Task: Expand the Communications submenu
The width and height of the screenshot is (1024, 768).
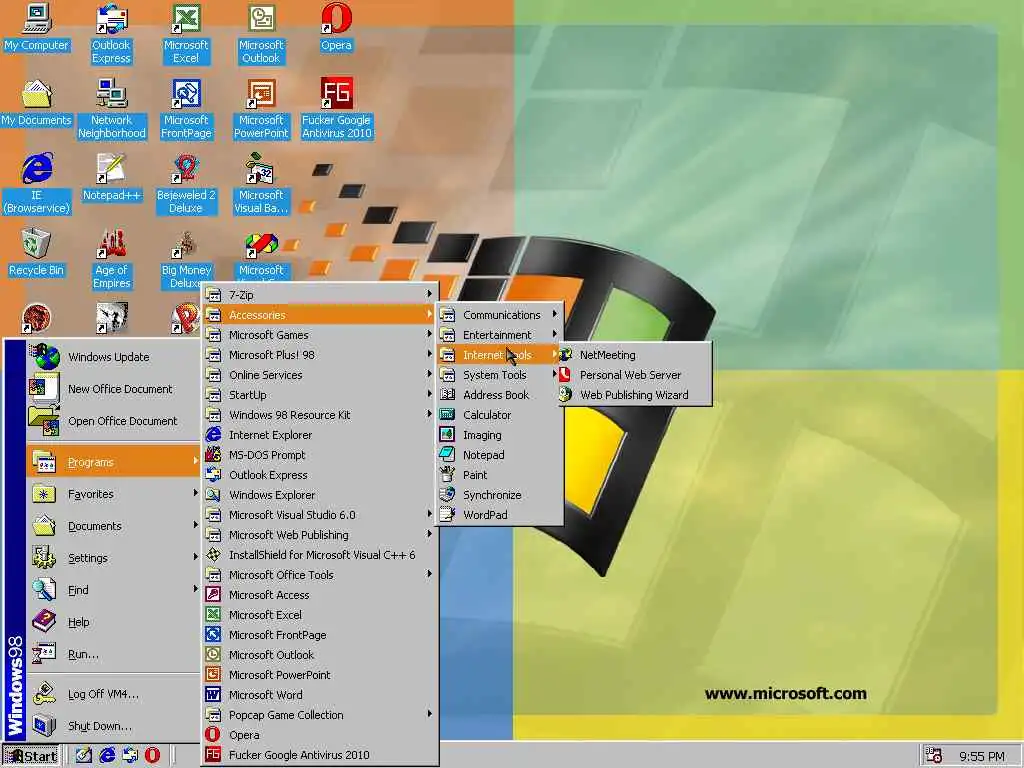Action: (500, 315)
